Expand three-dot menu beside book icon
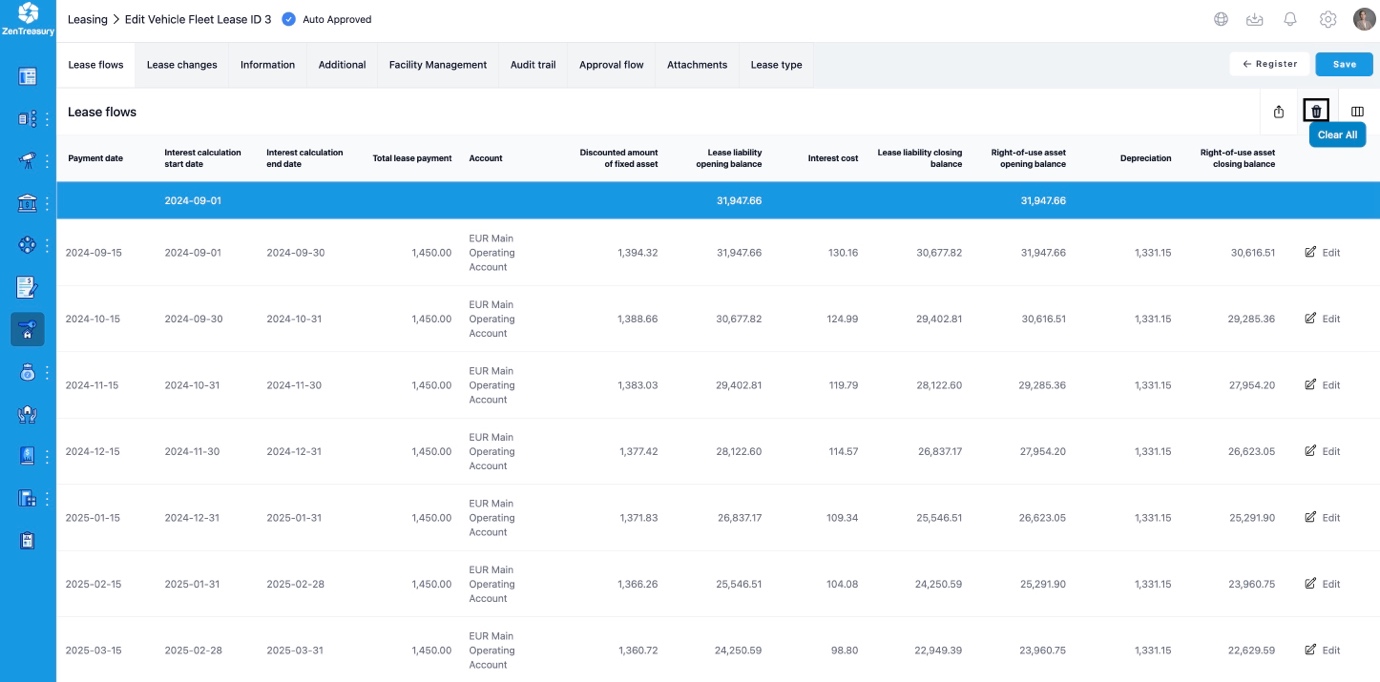The height and width of the screenshot is (682, 1380). [x=46, y=456]
